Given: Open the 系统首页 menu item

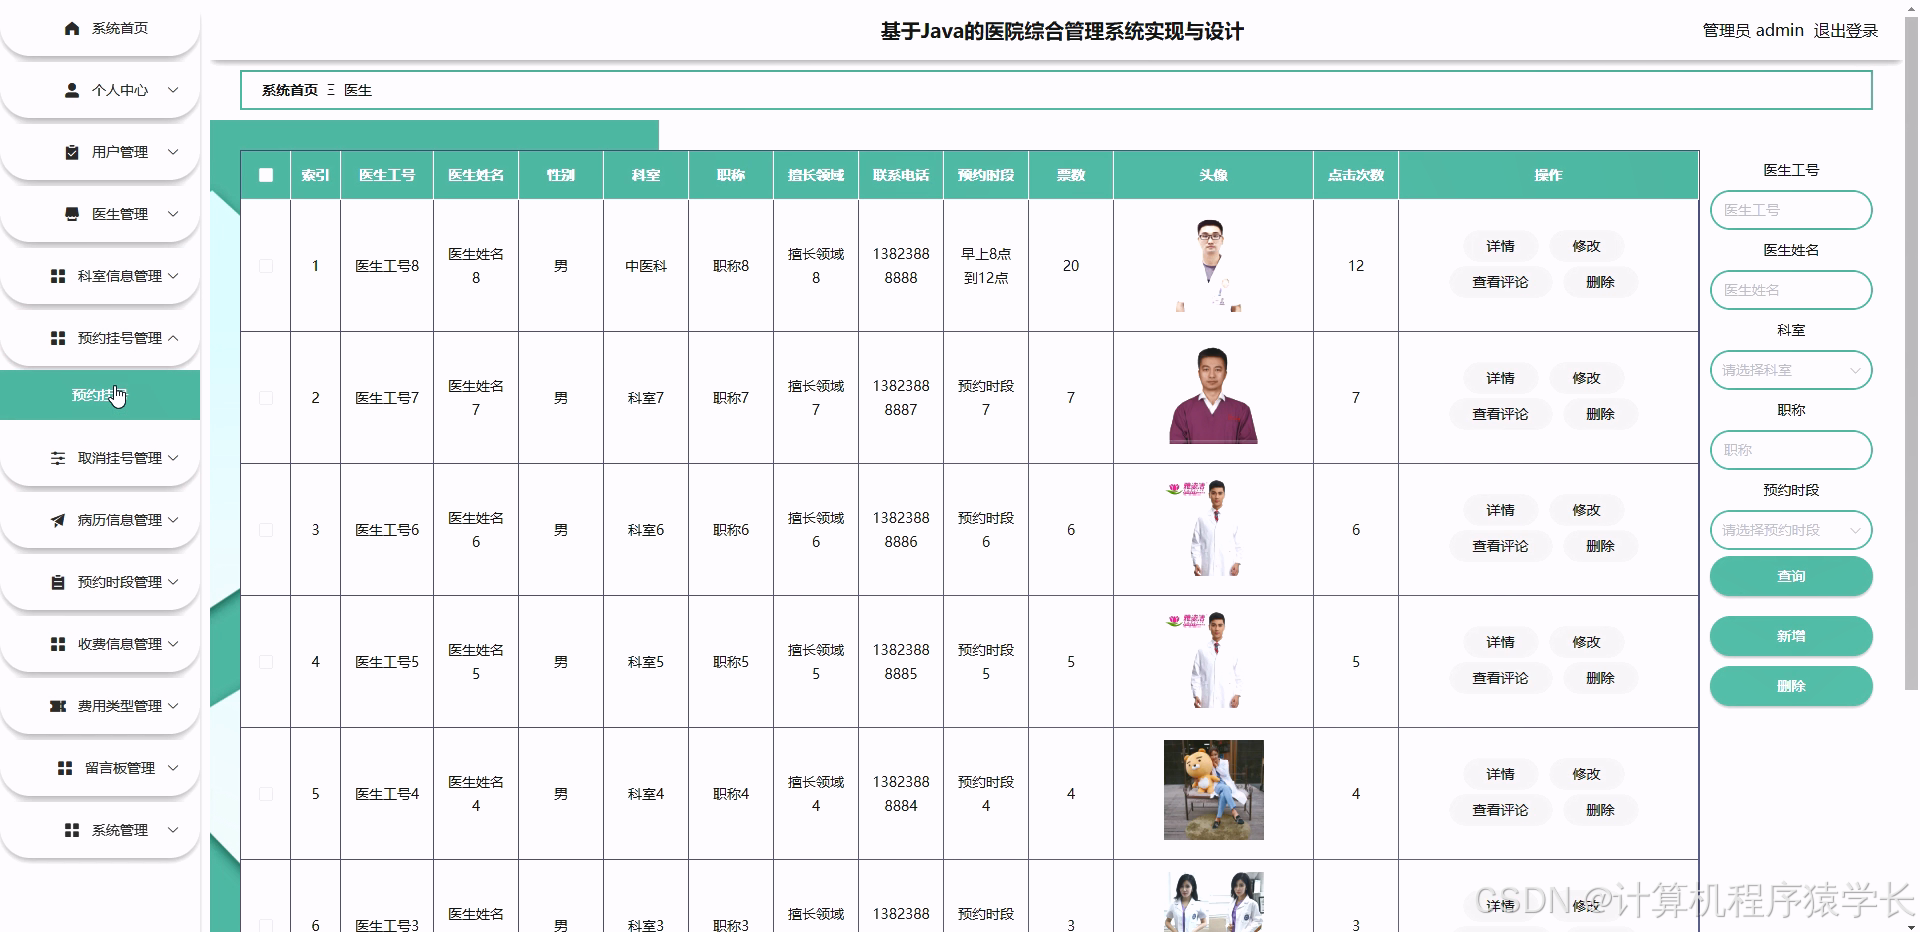Looking at the screenshot, I should (x=100, y=28).
